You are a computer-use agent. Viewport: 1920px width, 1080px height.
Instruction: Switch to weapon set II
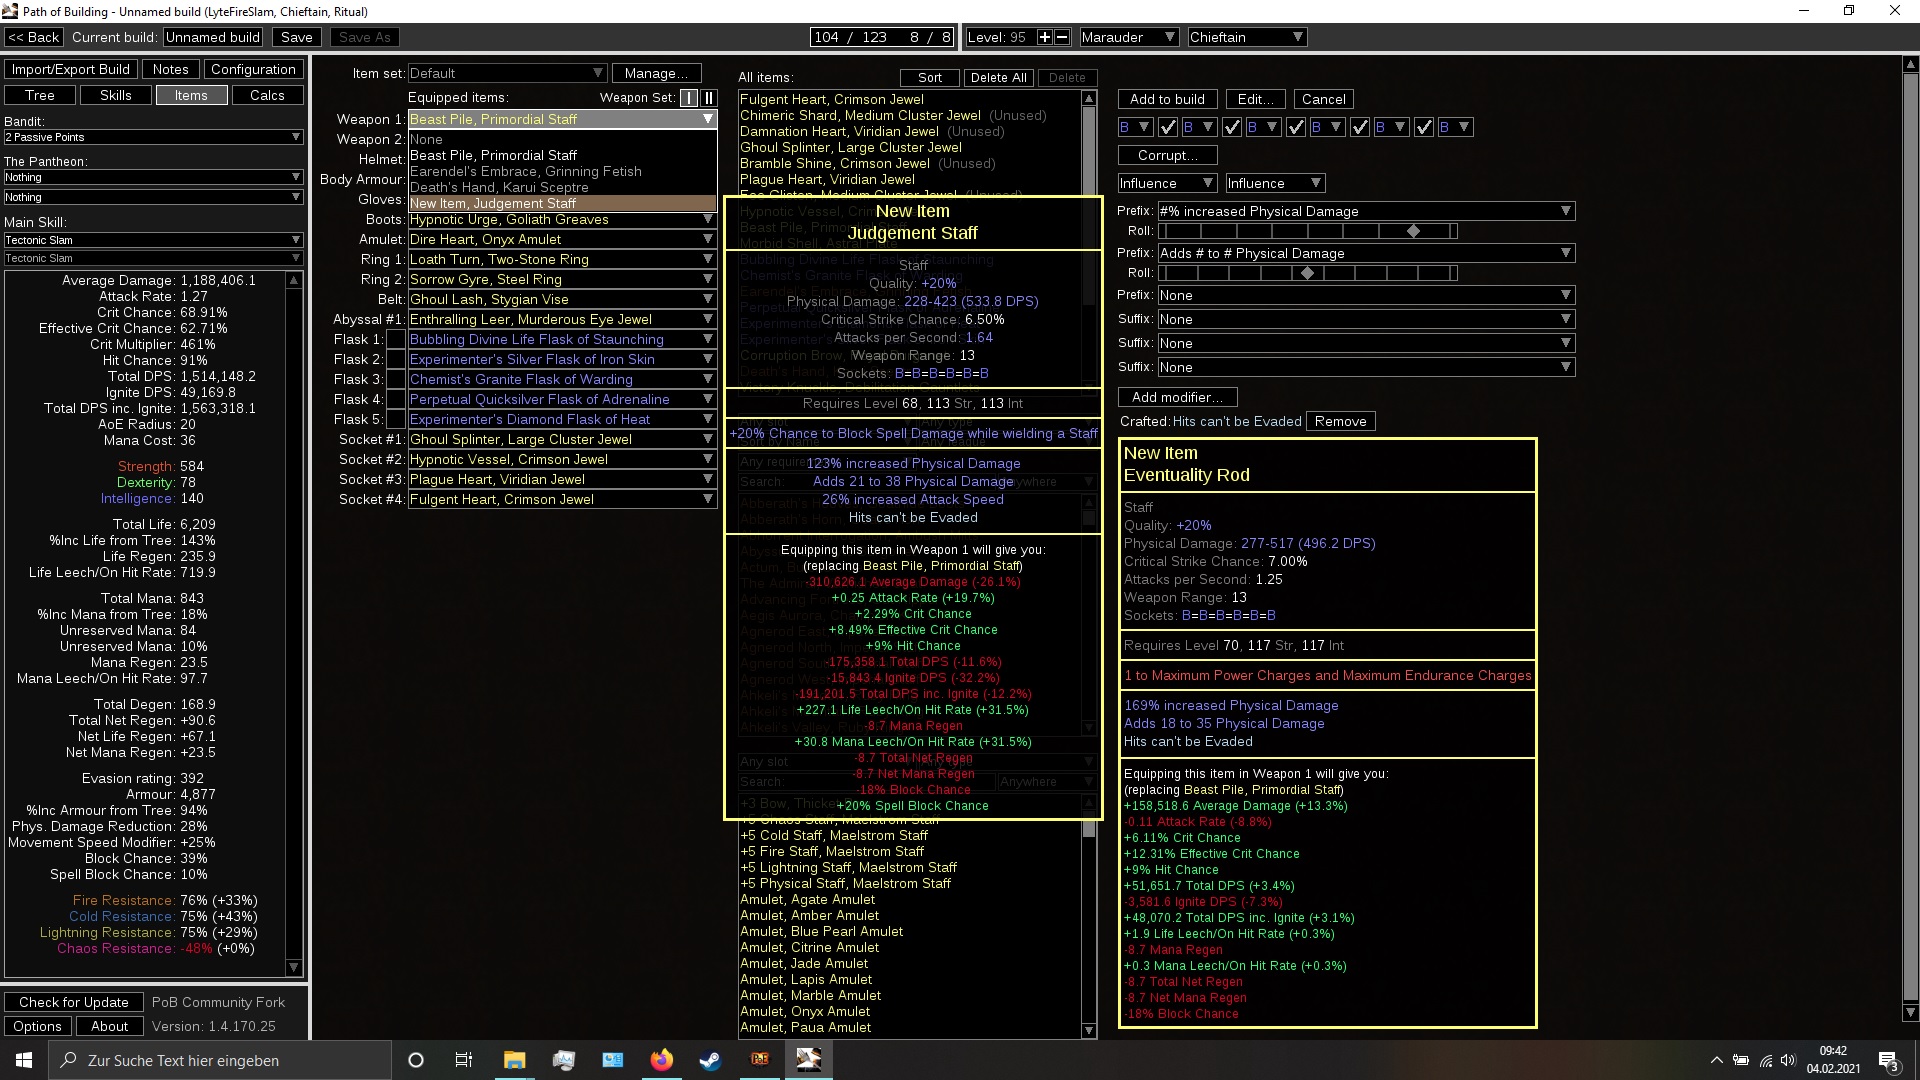(709, 98)
